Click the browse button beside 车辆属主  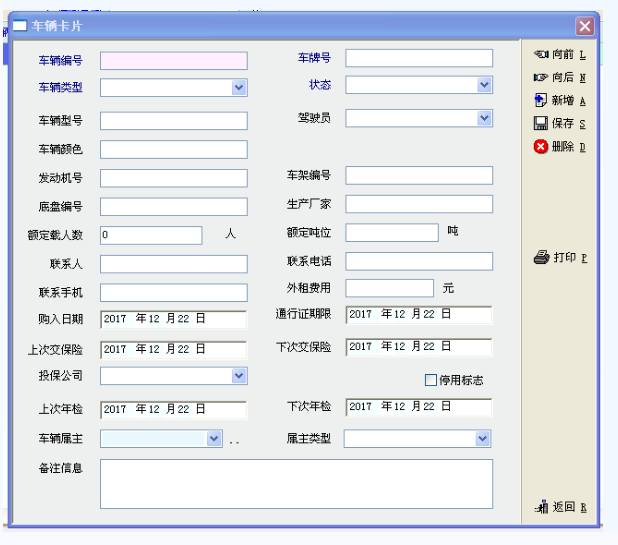pos(234,440)
